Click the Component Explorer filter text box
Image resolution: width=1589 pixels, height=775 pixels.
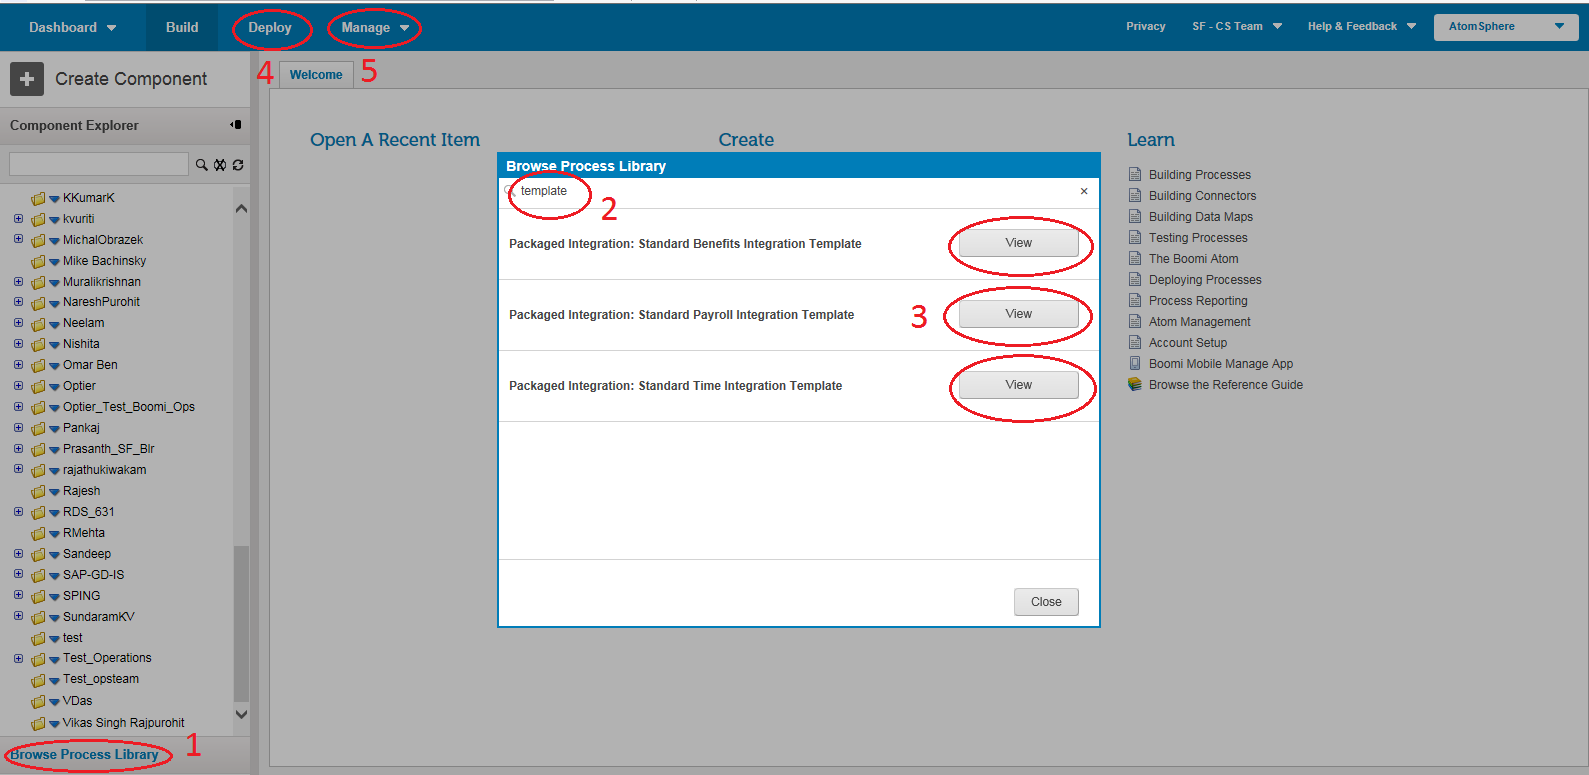tap(98, 164)
